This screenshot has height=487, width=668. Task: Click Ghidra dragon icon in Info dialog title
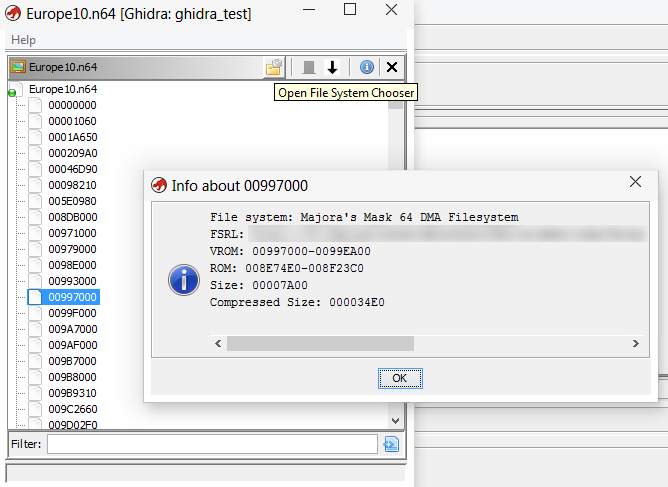(159, 185)
